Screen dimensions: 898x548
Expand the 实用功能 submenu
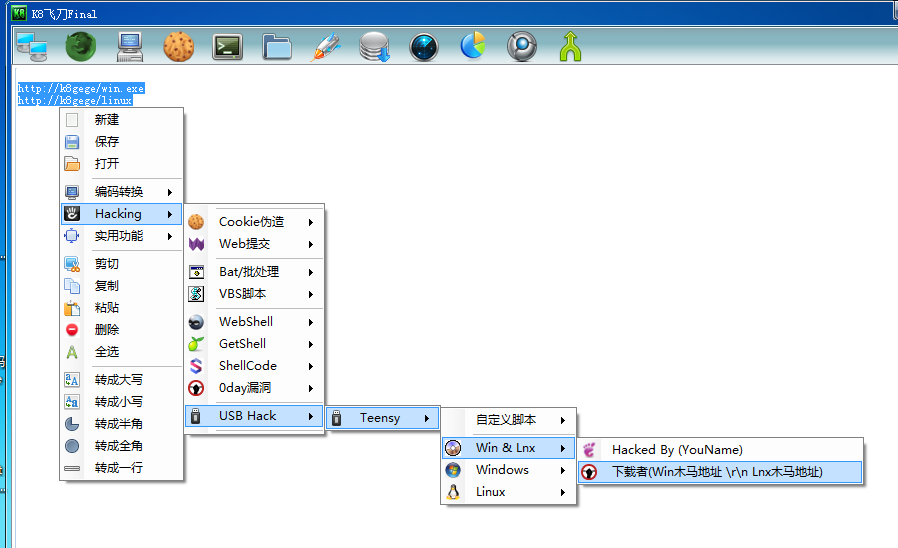click(x=120, y=236)
